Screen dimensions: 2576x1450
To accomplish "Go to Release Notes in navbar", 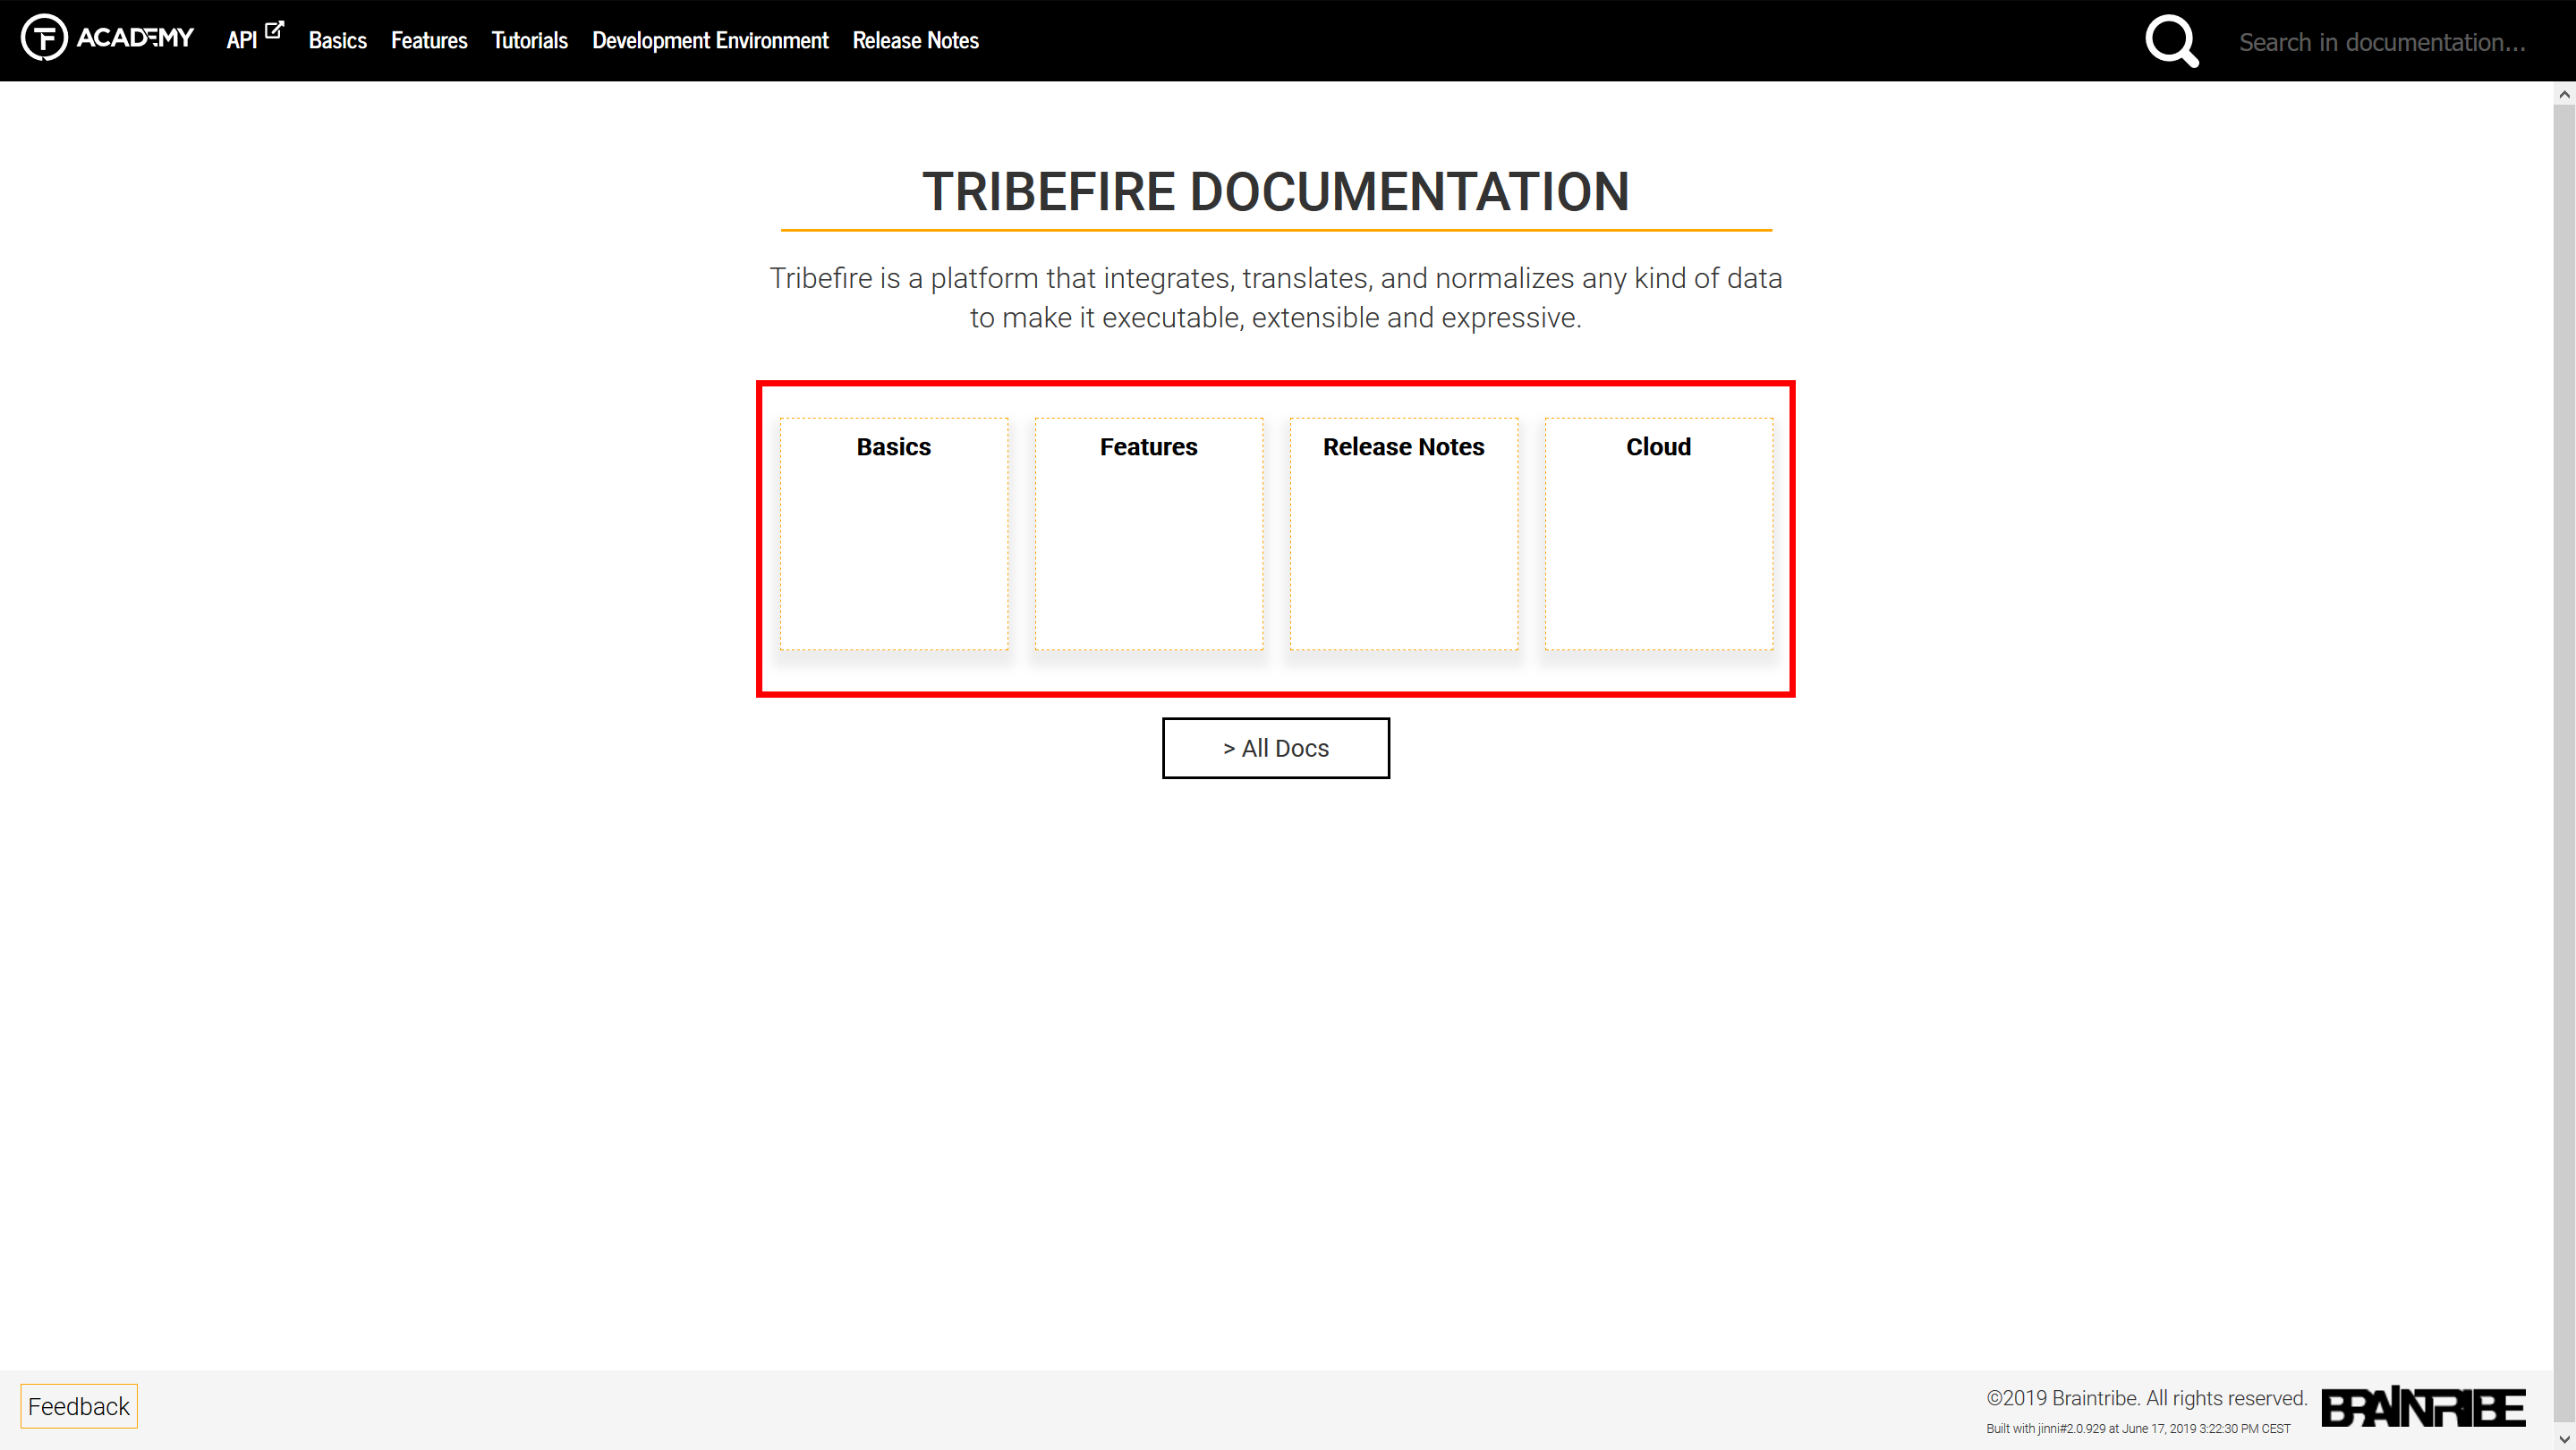I will point(915,41).
